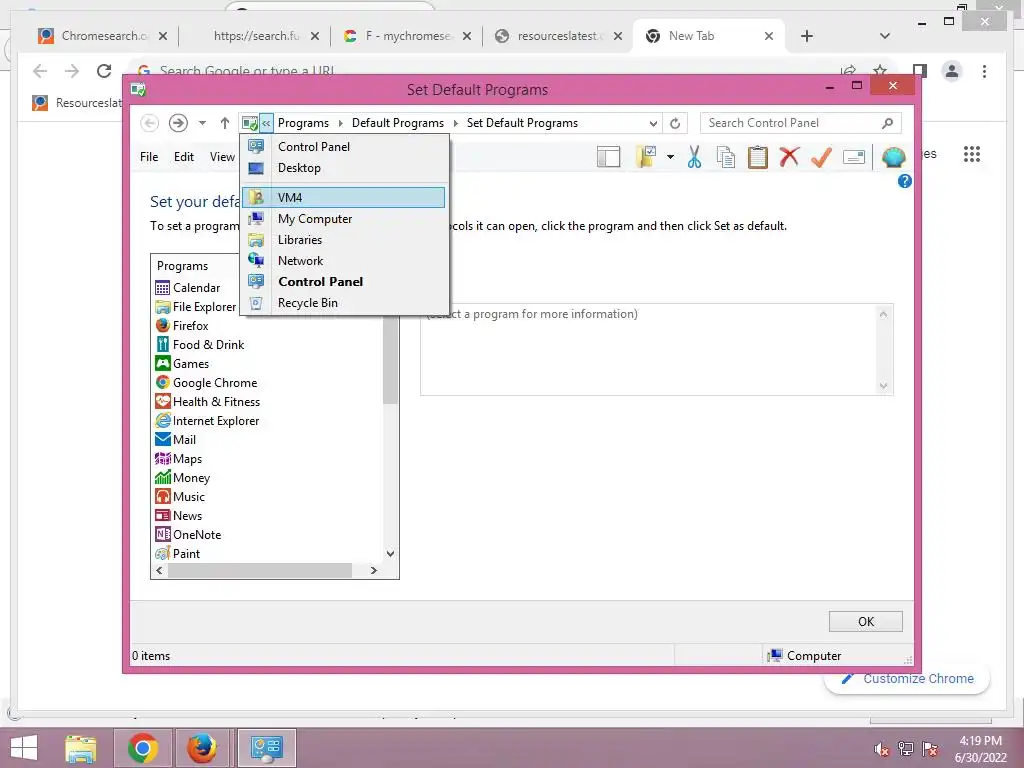This screenshot has height=768, width=1024.
Task: Select OneNote in the Programs list
Action: (189, 534)
